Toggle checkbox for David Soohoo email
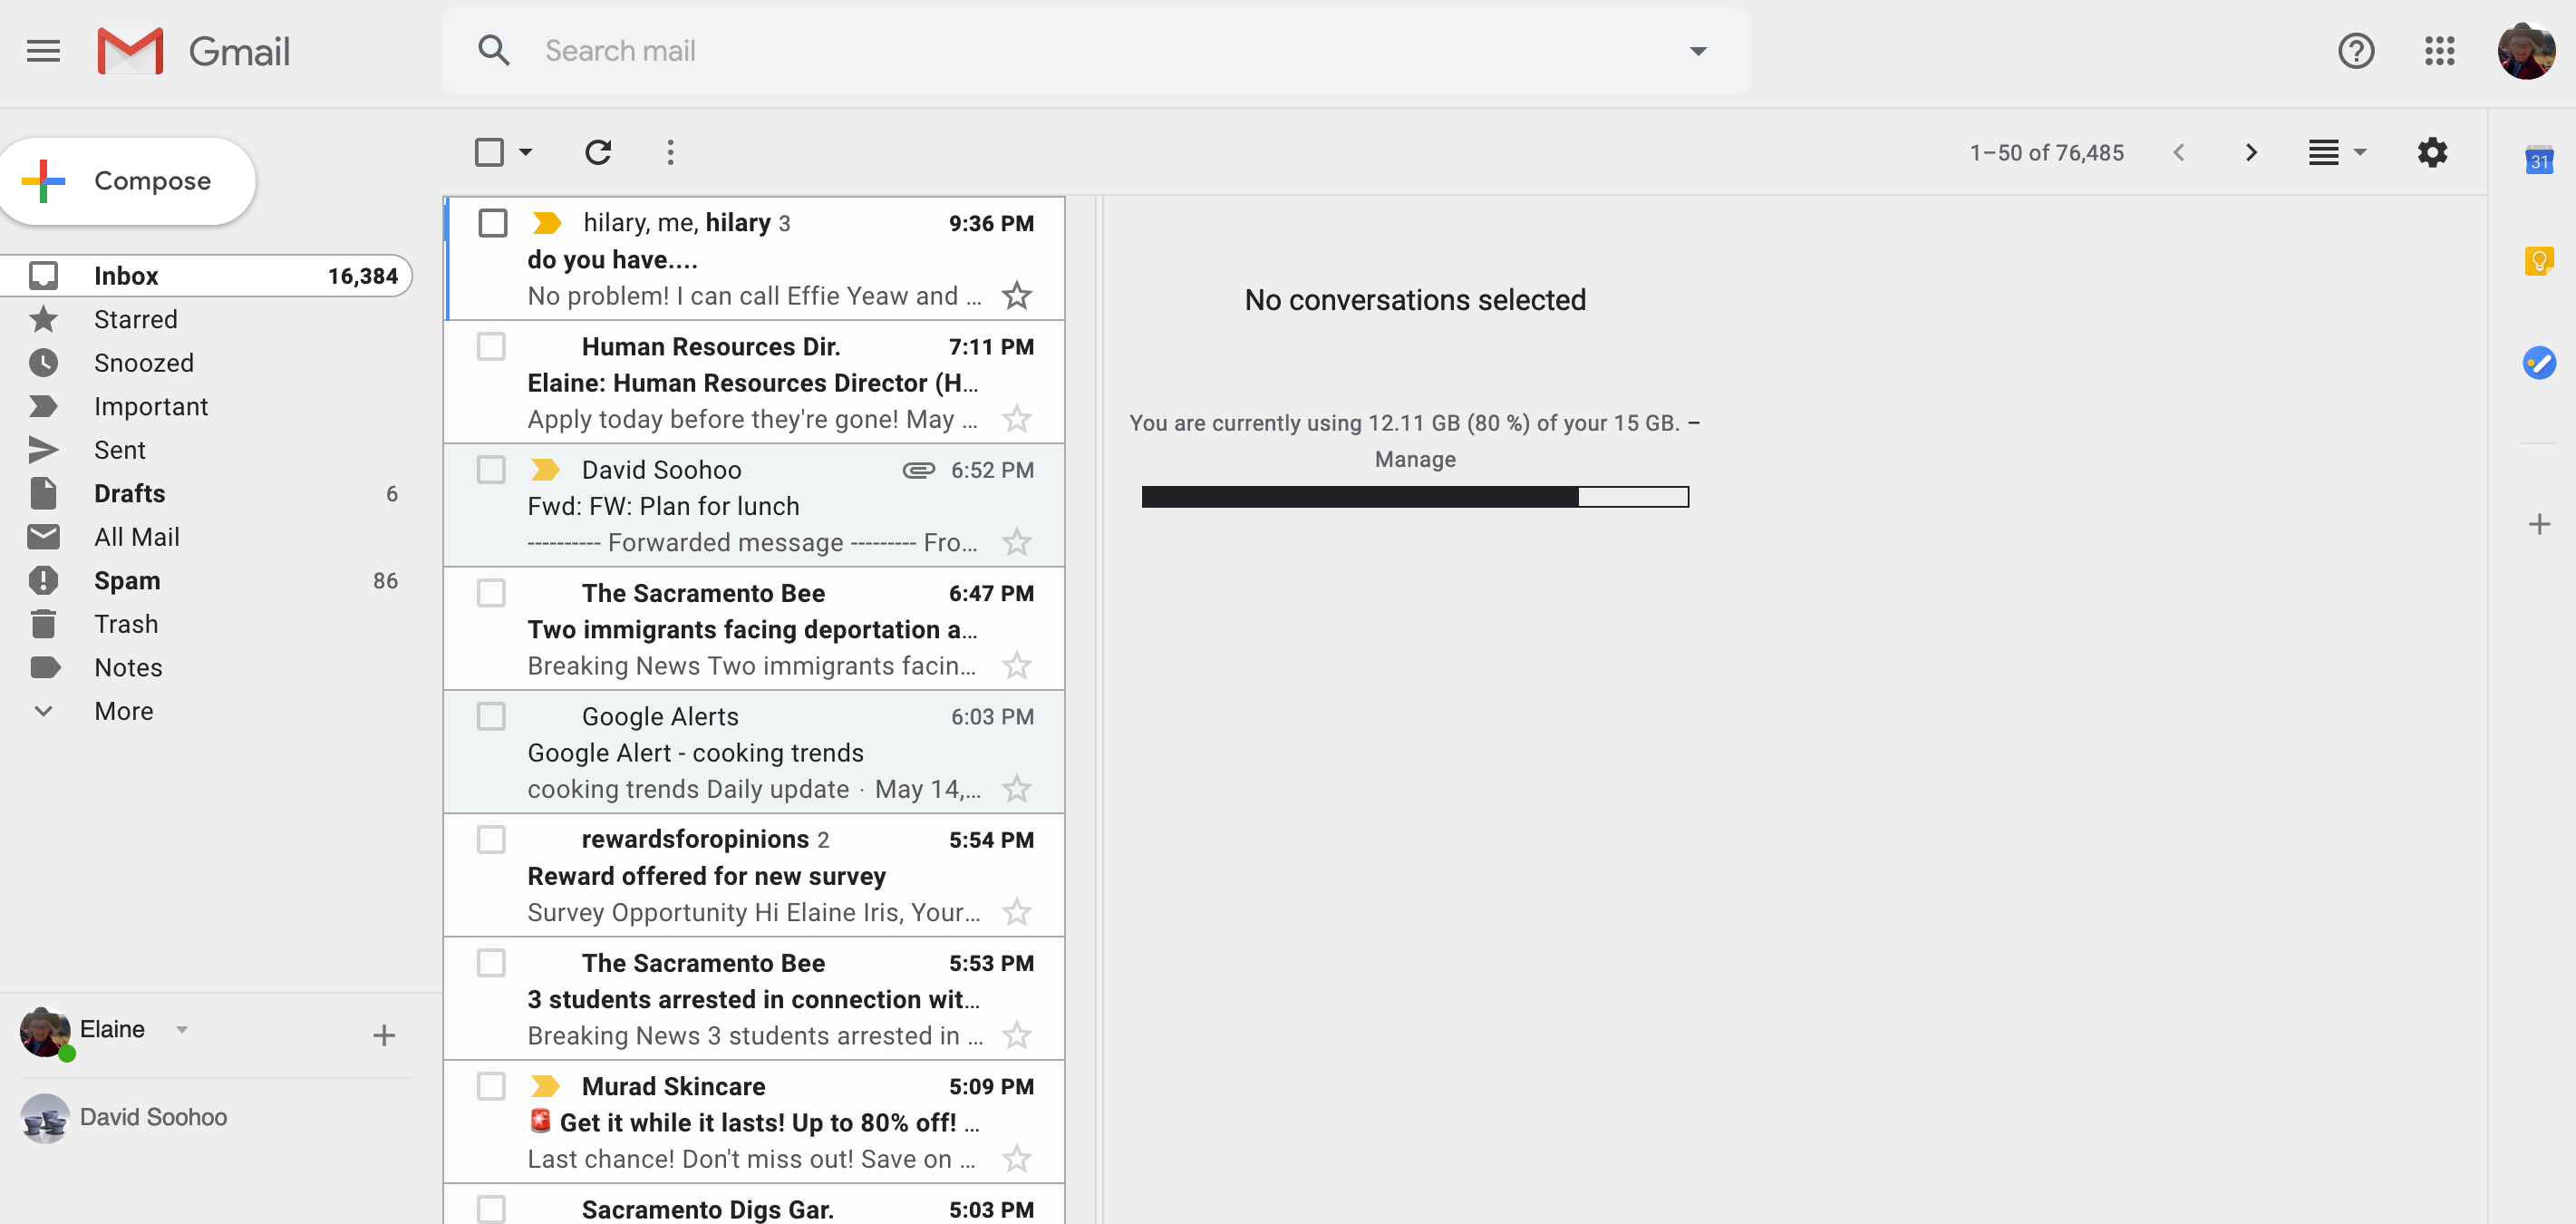 coord(489,470)
